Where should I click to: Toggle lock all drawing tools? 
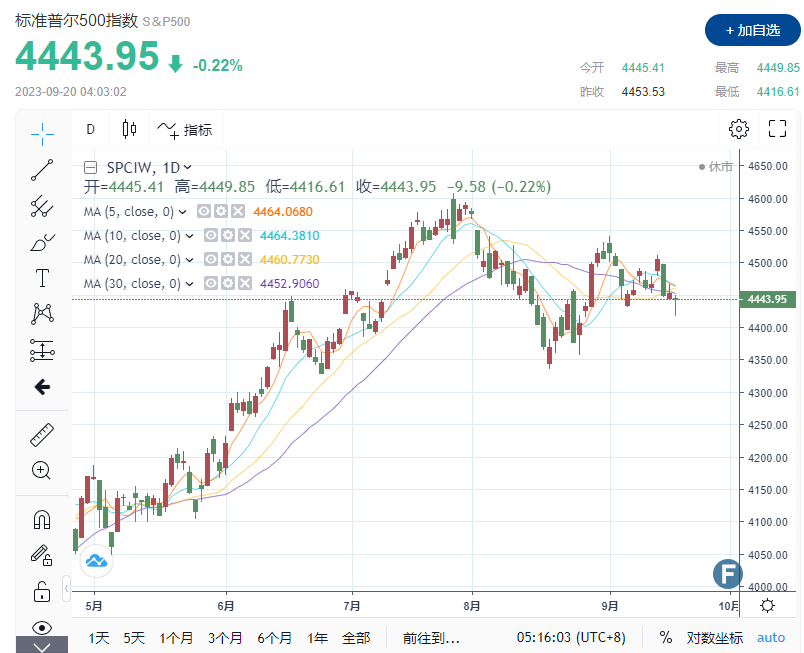pos(42,591)
